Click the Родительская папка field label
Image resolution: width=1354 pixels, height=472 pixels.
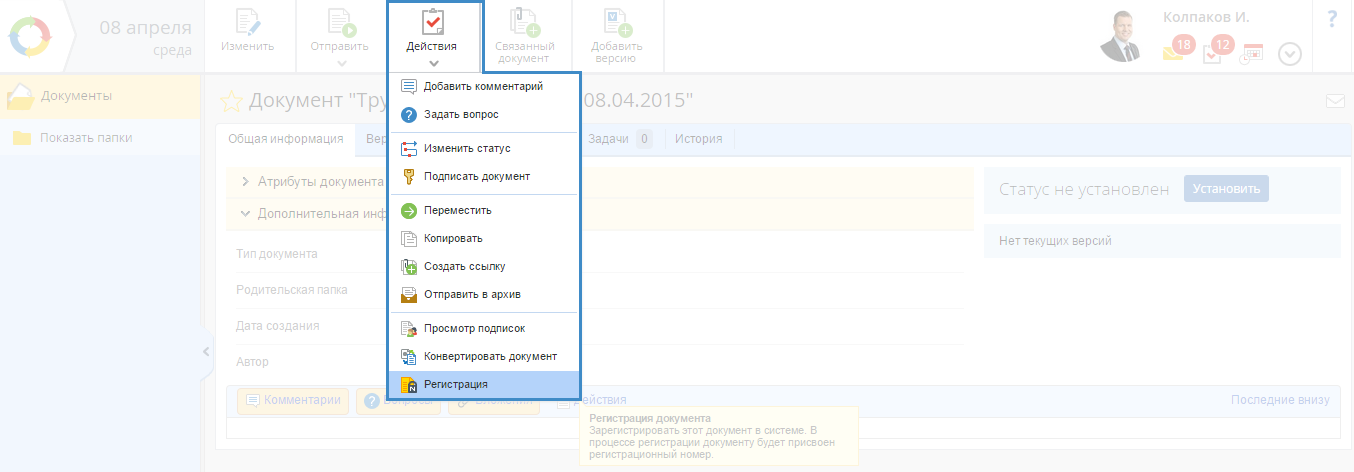click(x=292, y=290)
